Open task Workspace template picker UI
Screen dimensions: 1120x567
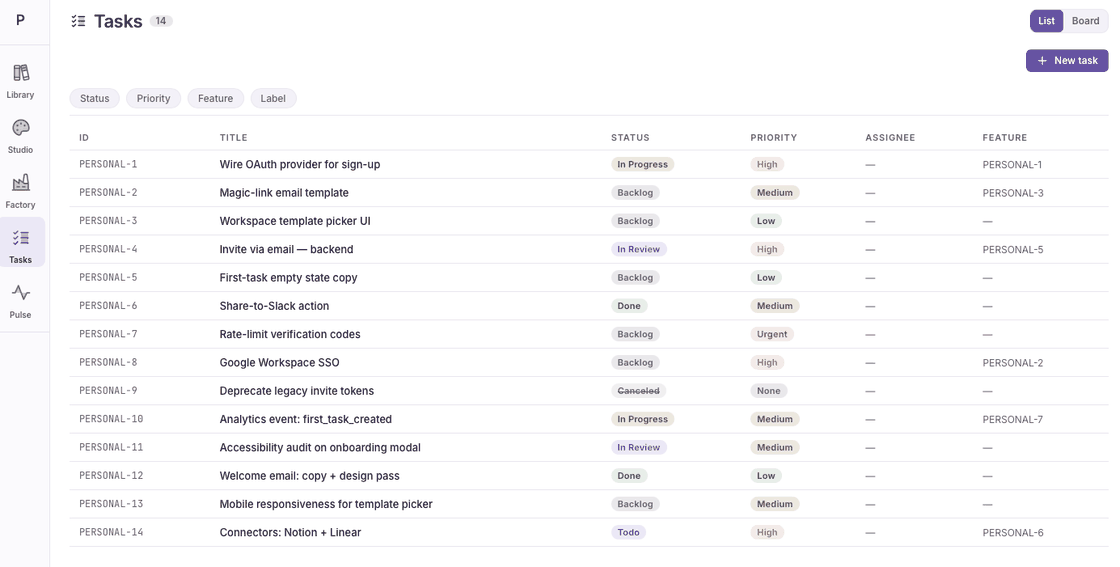(295, 221)
